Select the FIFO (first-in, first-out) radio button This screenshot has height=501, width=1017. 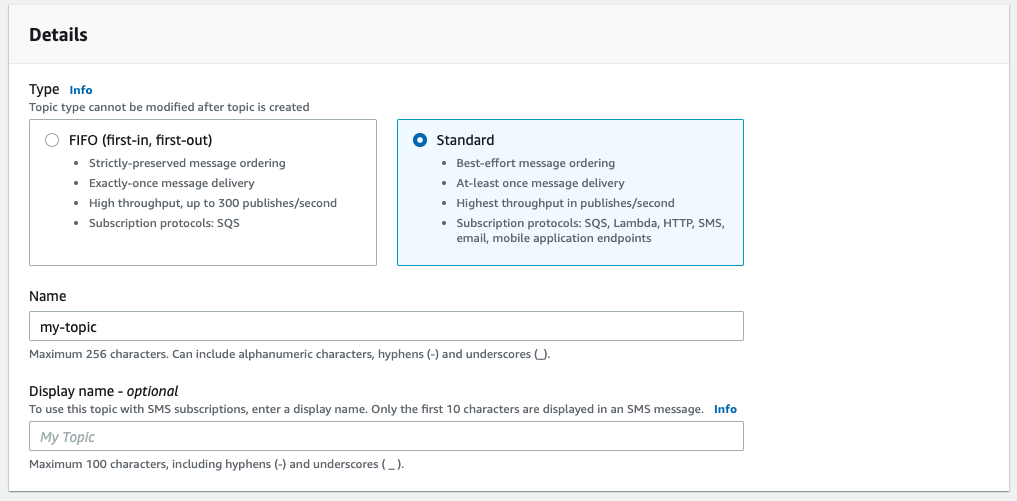[x=52, y=141]
